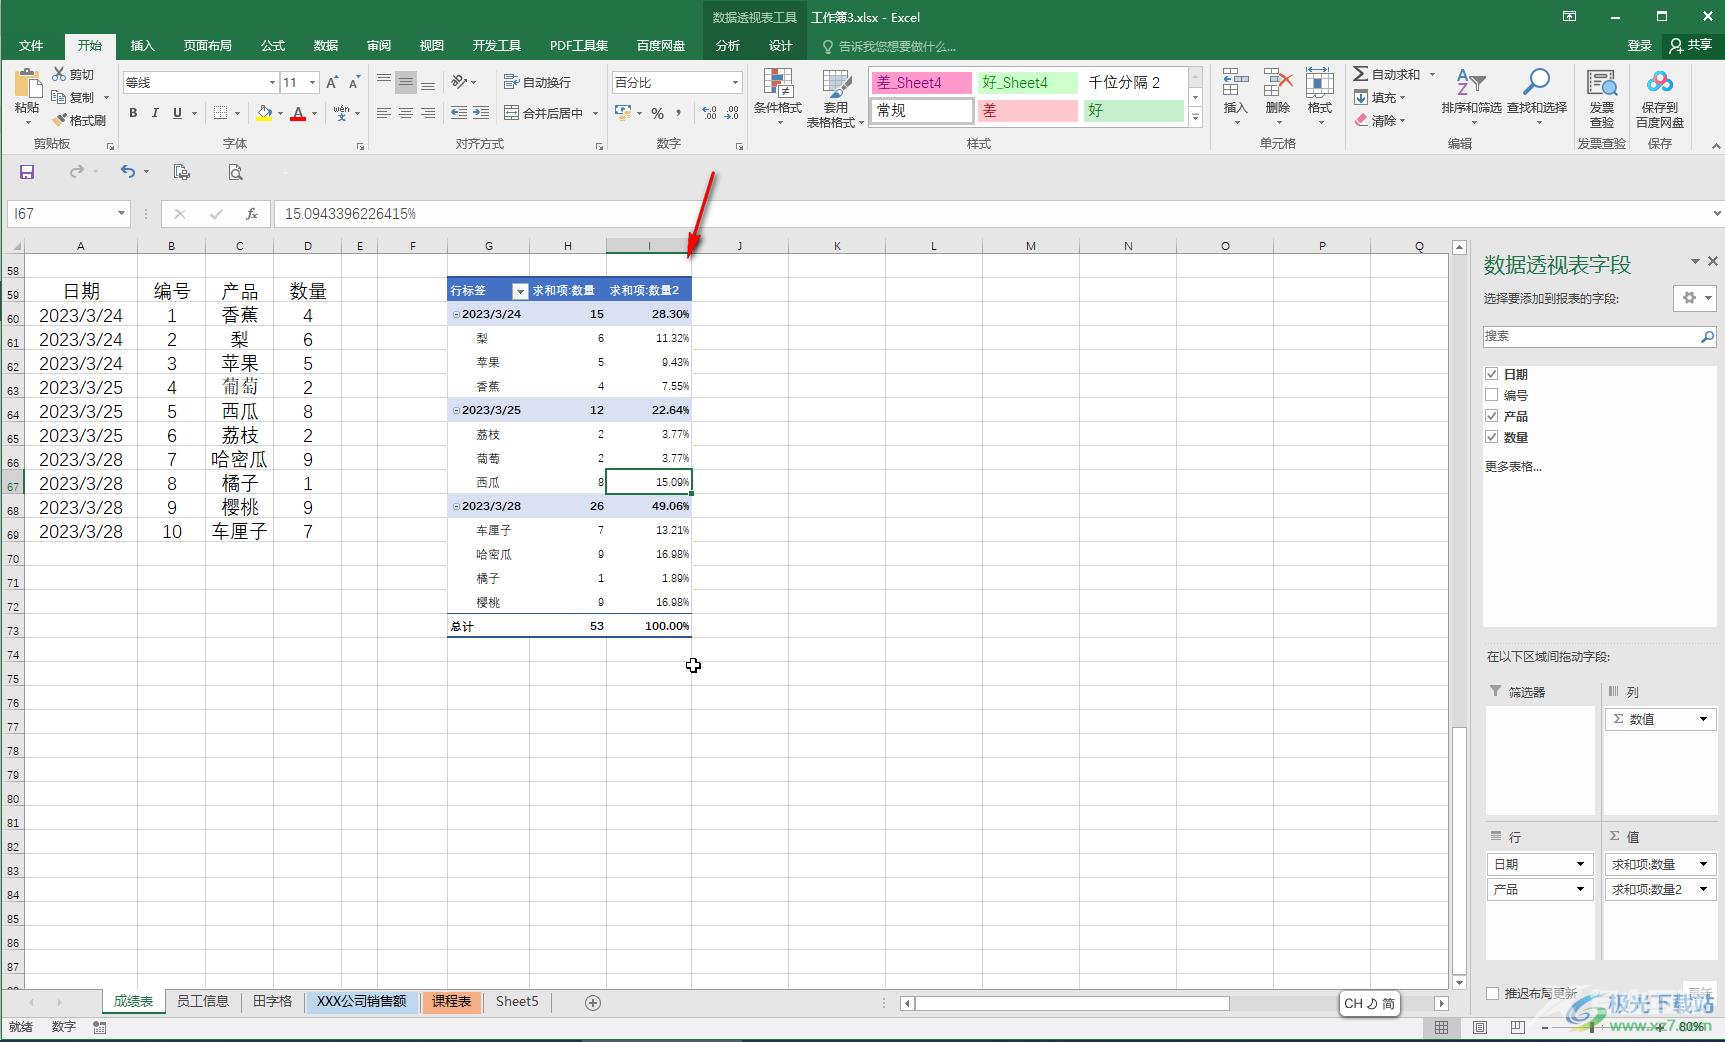Viewport: 1725px width, 1042px height.
Task: Click the pivot fields search box
Action: click(1600, 336)
